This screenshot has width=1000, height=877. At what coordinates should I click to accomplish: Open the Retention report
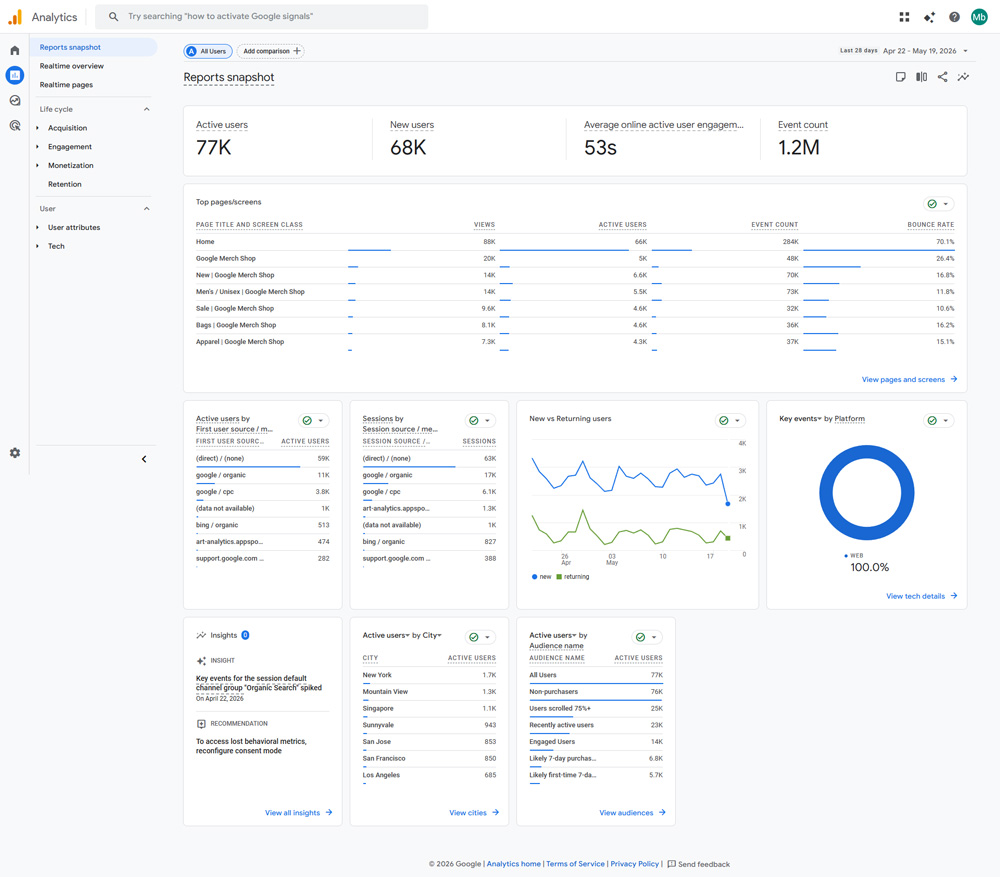point(64,184)
